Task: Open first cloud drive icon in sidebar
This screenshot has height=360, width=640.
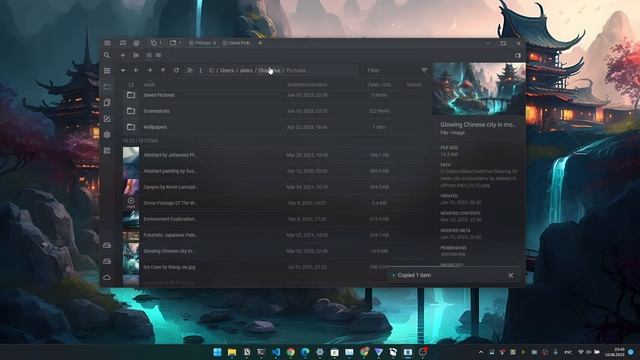Action: point(107,245)
